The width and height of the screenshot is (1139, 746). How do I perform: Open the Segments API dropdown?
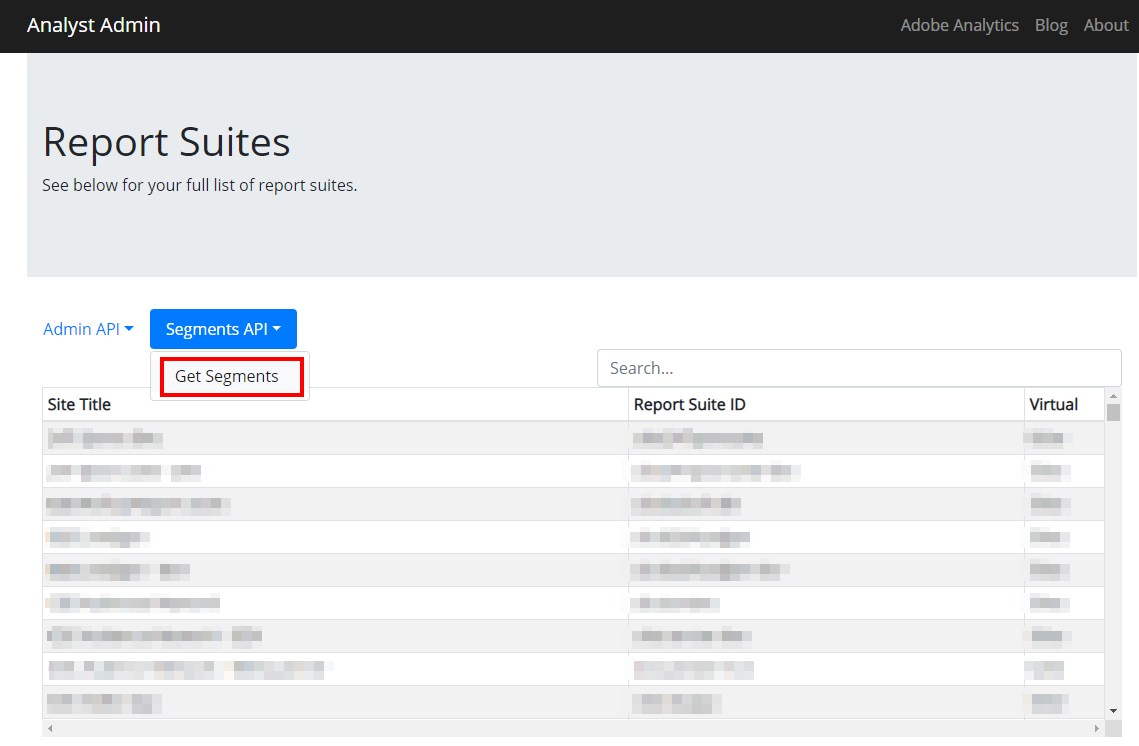click(223, 328)
